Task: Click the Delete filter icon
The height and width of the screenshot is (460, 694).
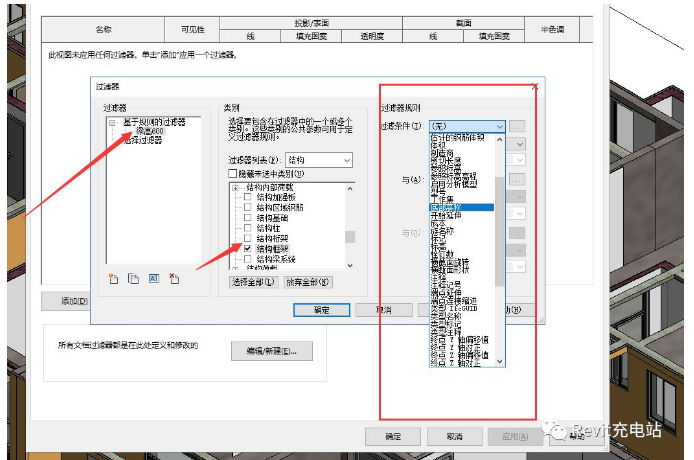Action: pos(174,278)
